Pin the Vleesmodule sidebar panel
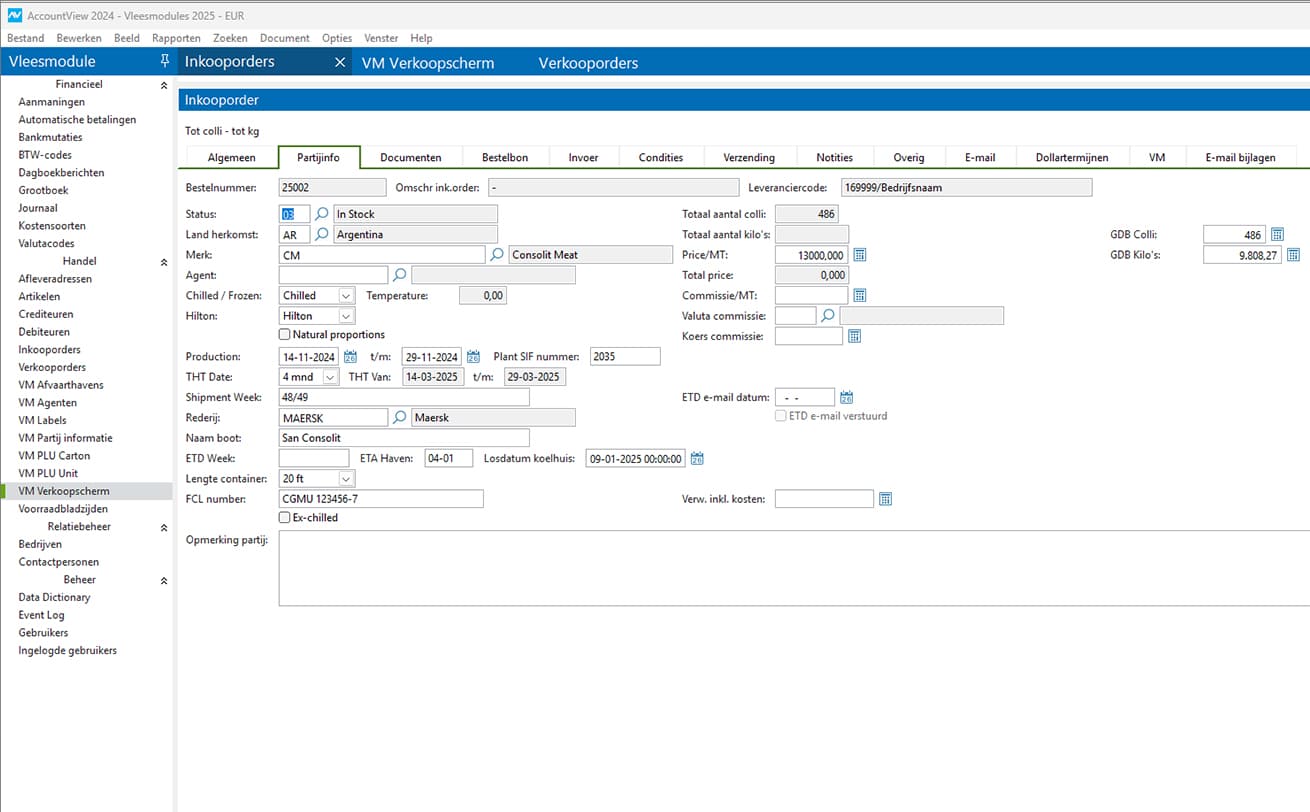The height and width of the screenshot is (812, 1310). click(164, 62)
